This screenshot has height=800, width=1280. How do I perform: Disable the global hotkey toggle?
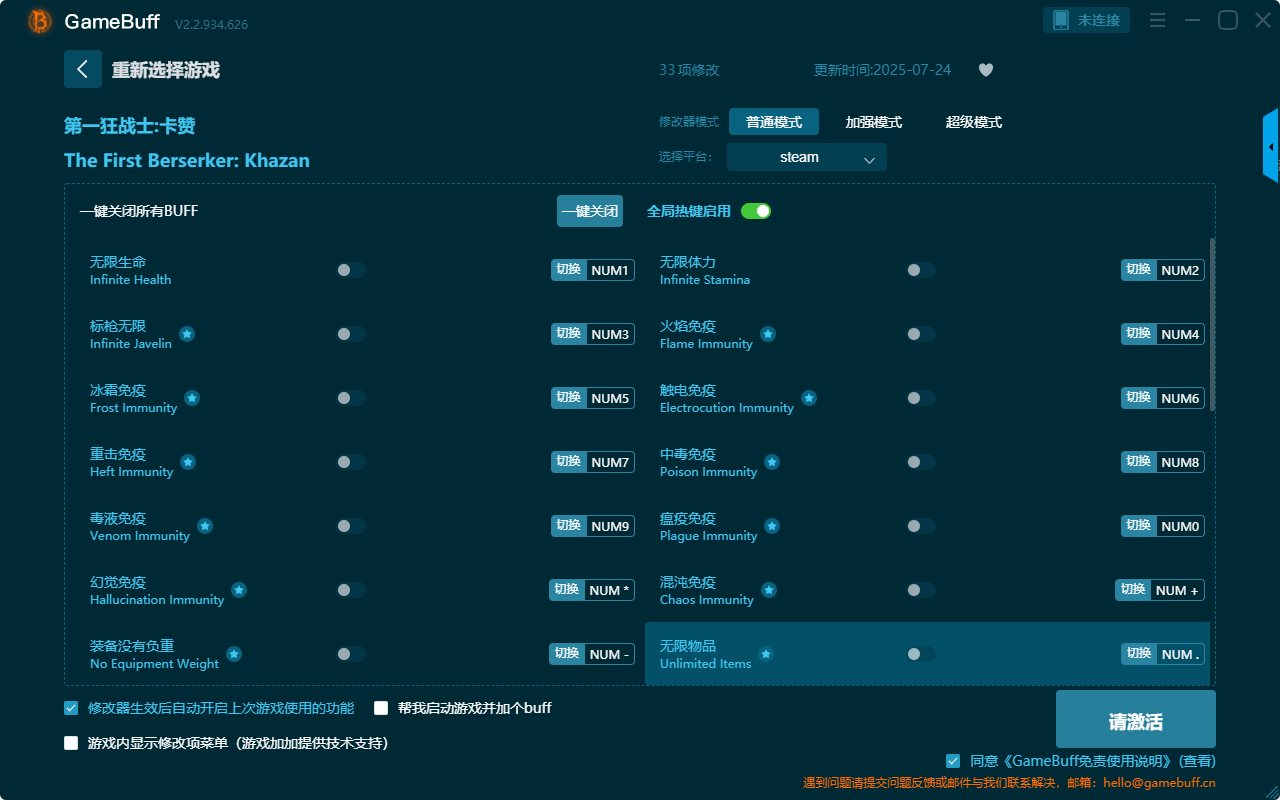(x=756, y=211)
